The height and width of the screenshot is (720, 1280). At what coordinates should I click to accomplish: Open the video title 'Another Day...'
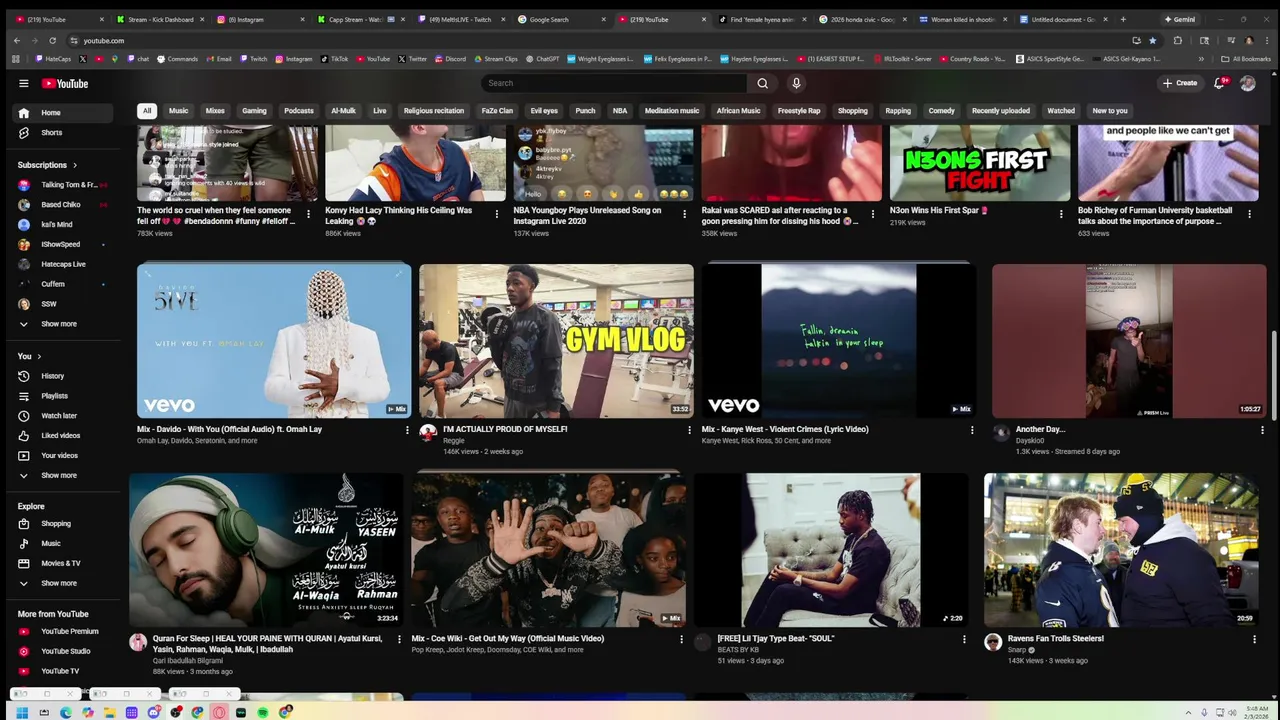pos(1040,429)
